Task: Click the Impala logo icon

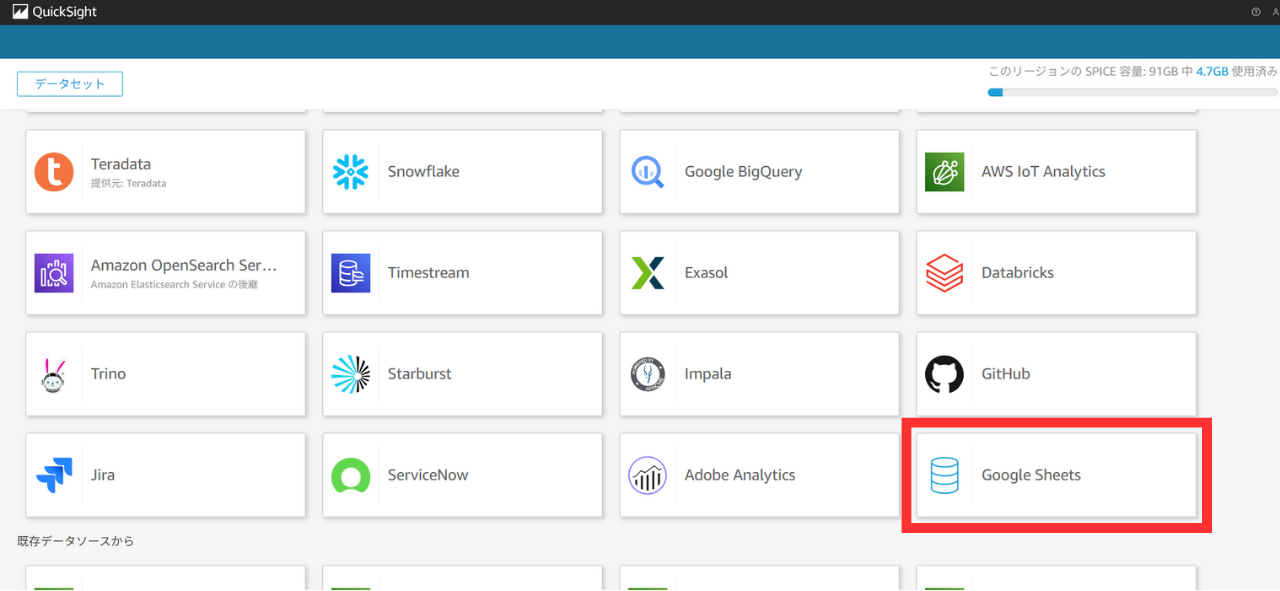Action: (648, 374)
